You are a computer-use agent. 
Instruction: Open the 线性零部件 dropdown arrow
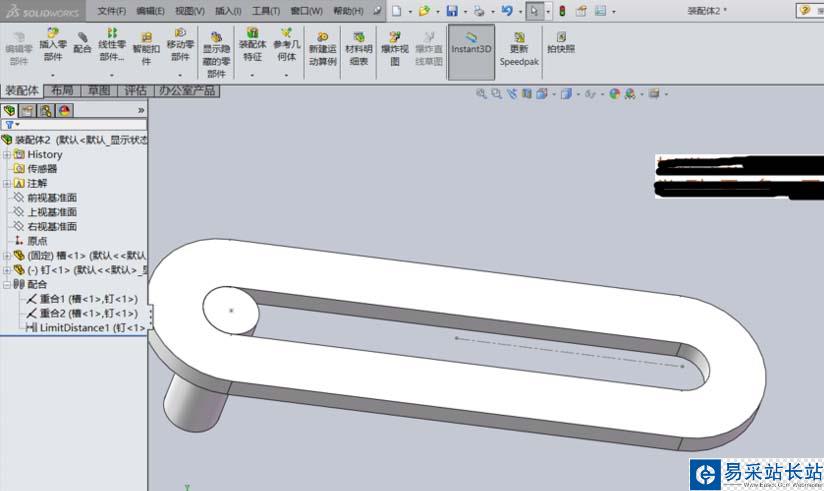(x=112, y=74)
